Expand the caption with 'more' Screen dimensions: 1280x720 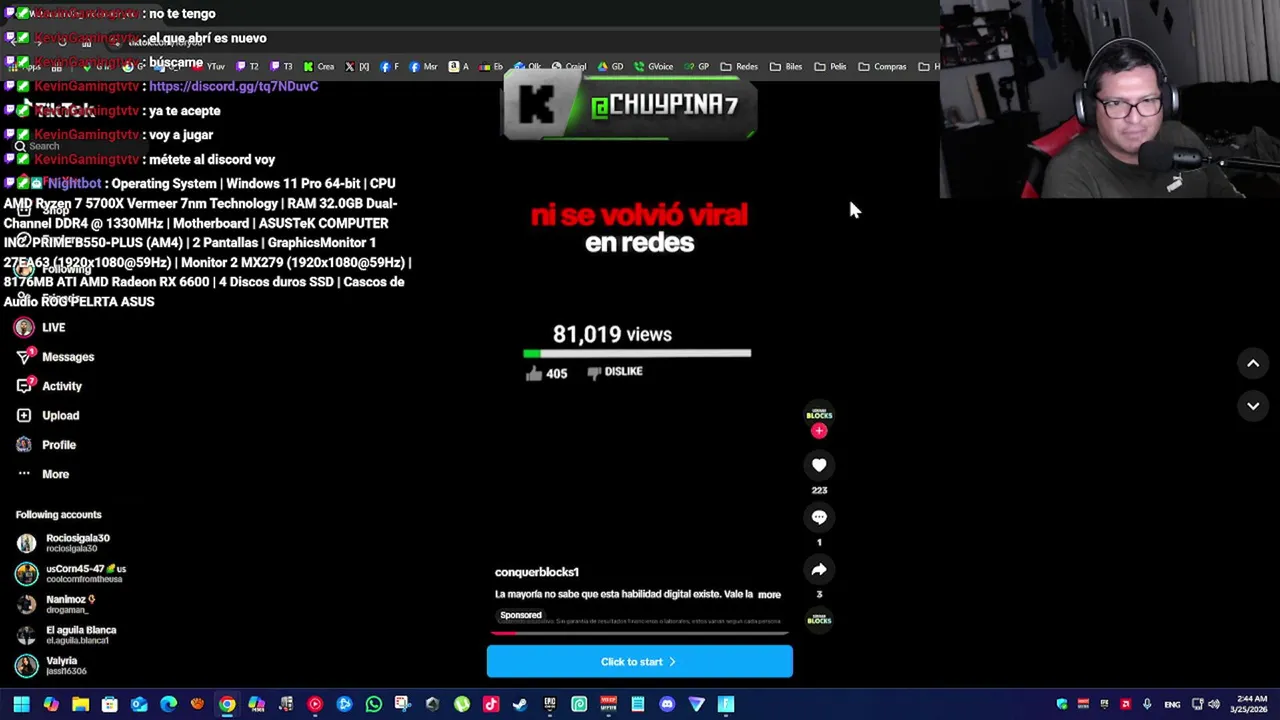click(x=769, y=594)
